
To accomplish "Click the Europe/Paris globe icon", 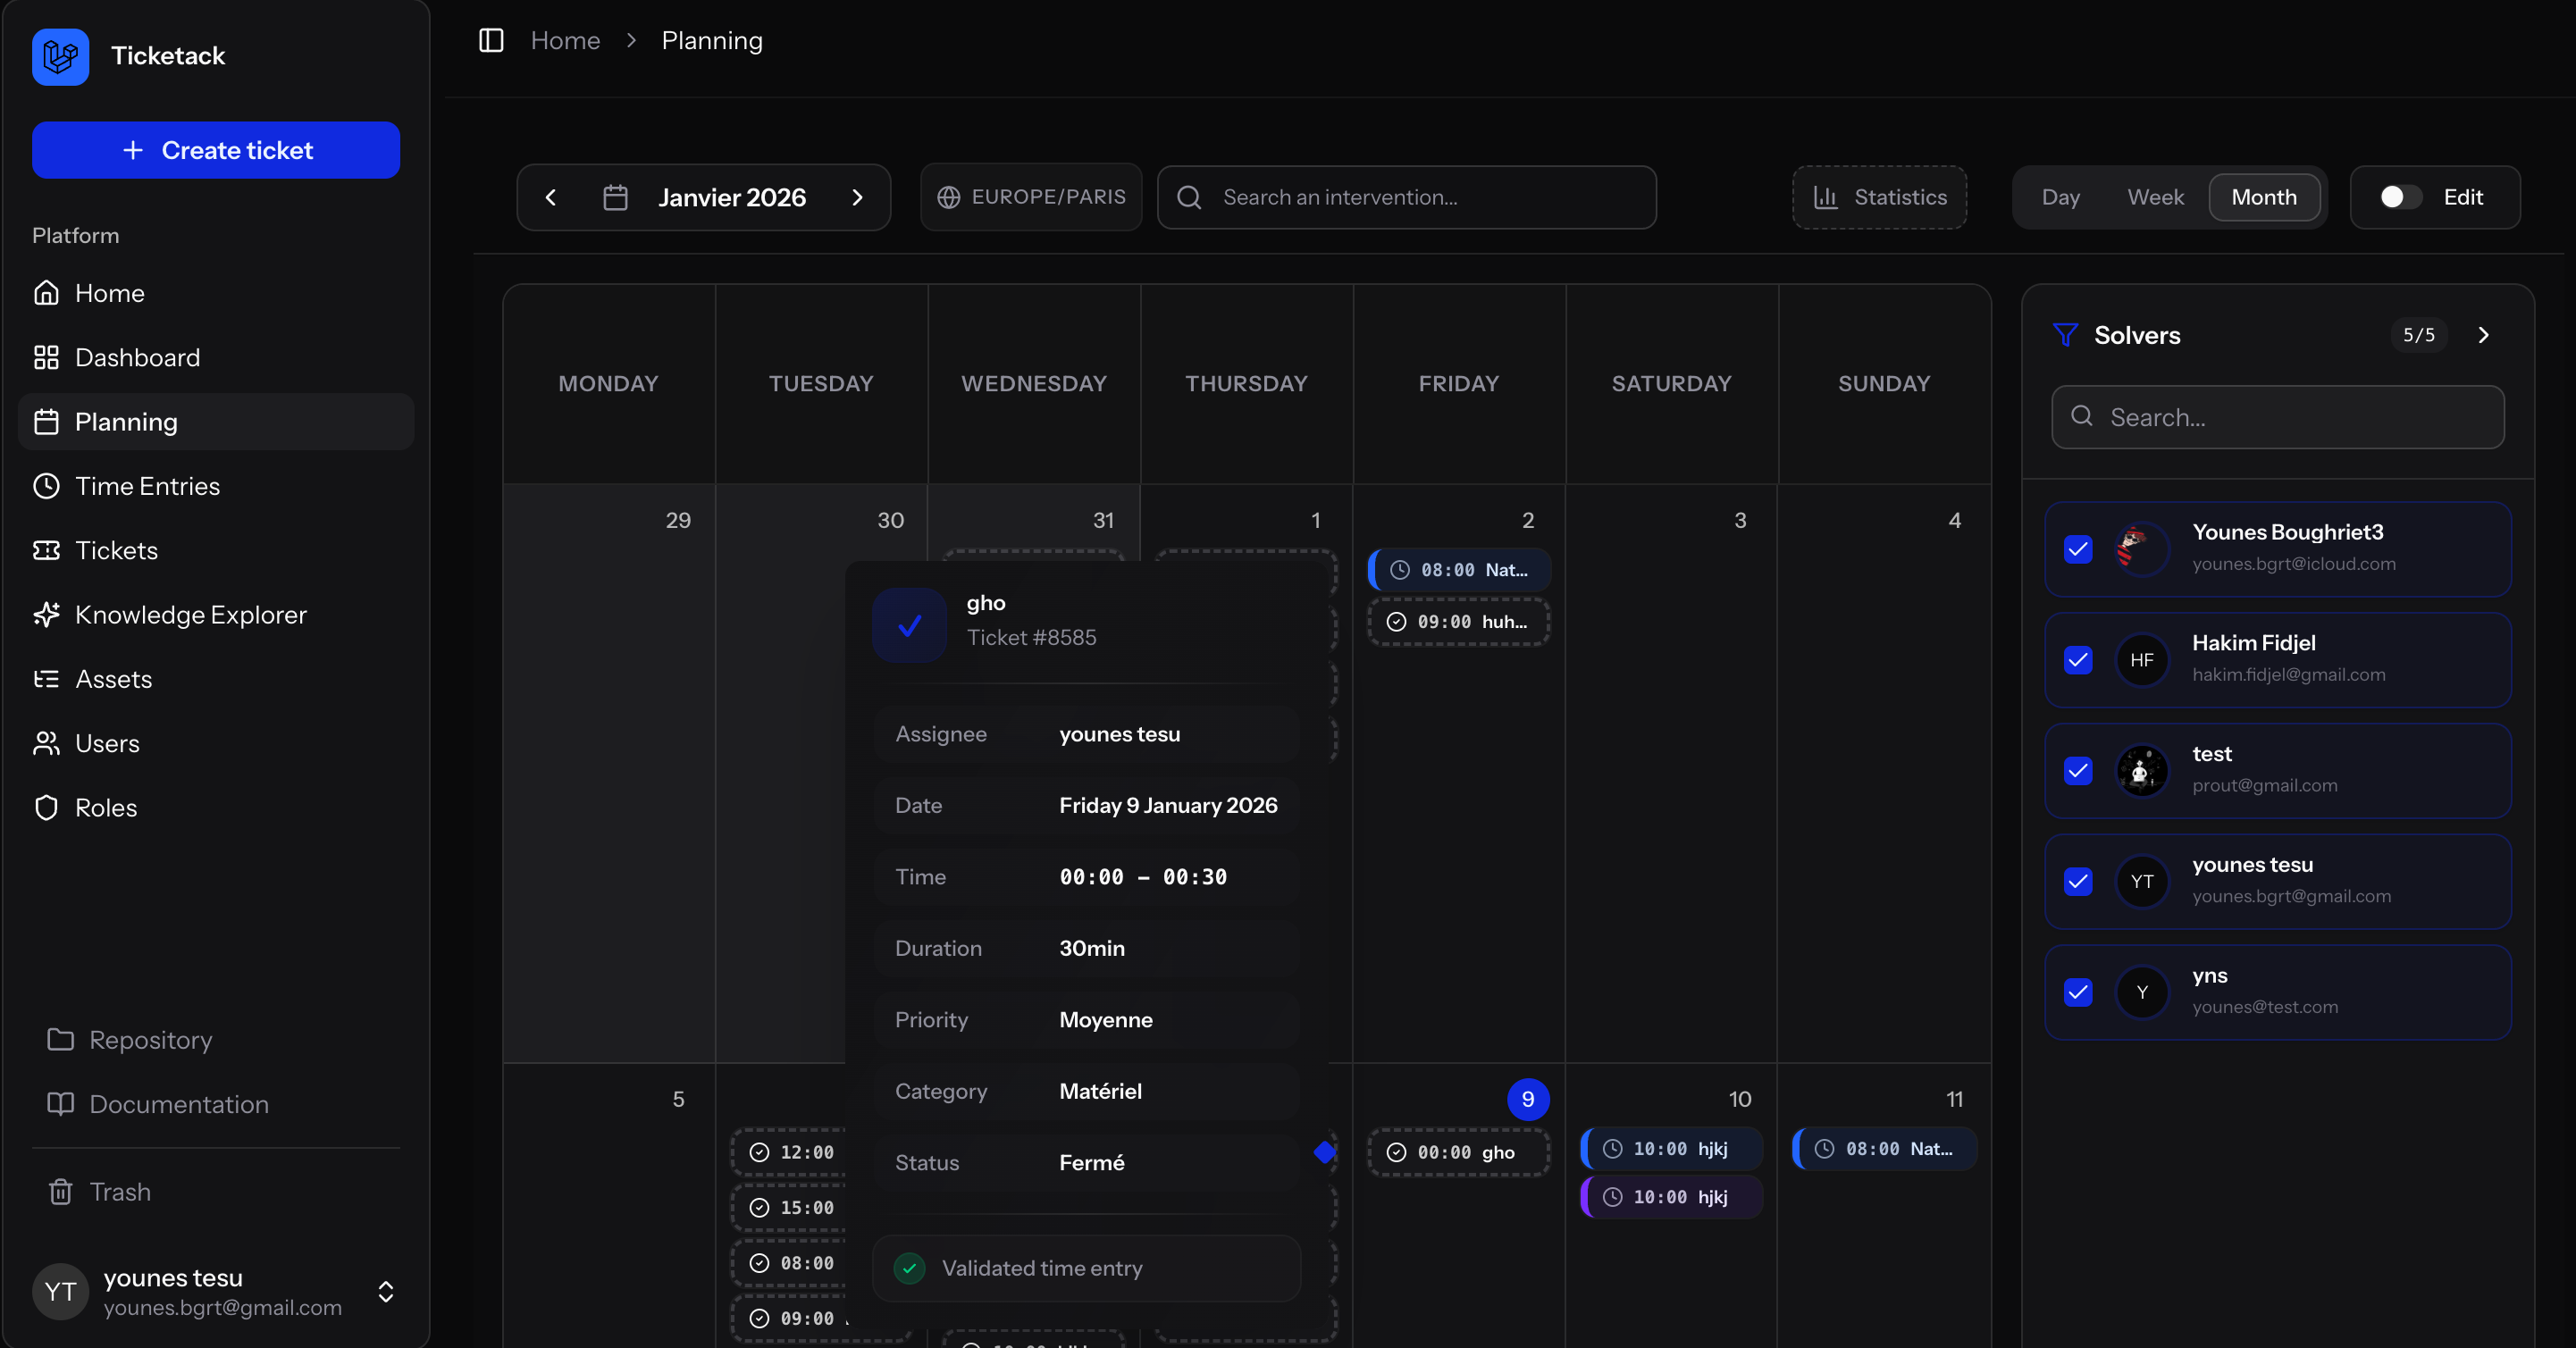I will (x=948, y=197).
